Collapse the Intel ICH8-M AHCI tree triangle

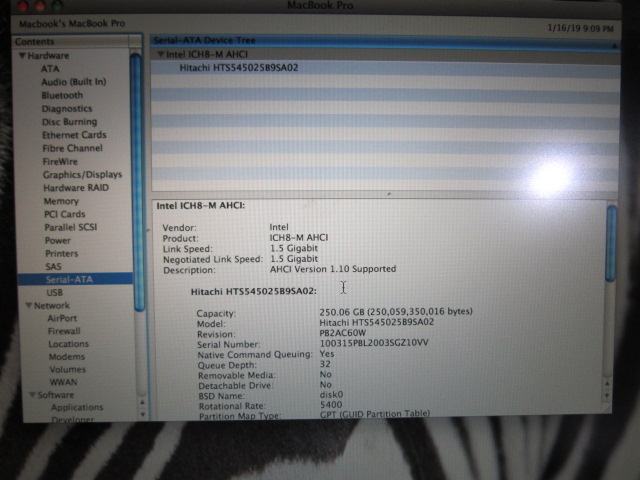[x=160, y=54]
